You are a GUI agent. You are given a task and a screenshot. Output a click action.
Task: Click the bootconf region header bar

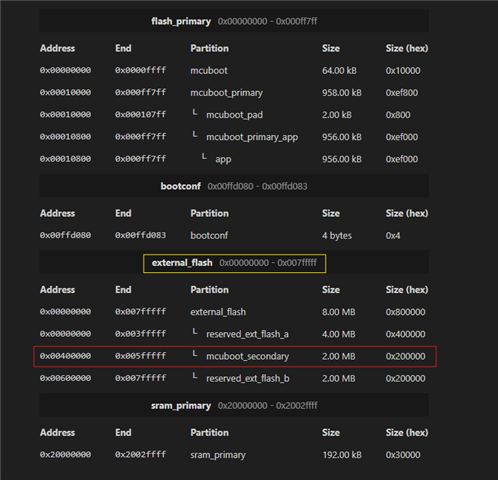coord(234,186)
